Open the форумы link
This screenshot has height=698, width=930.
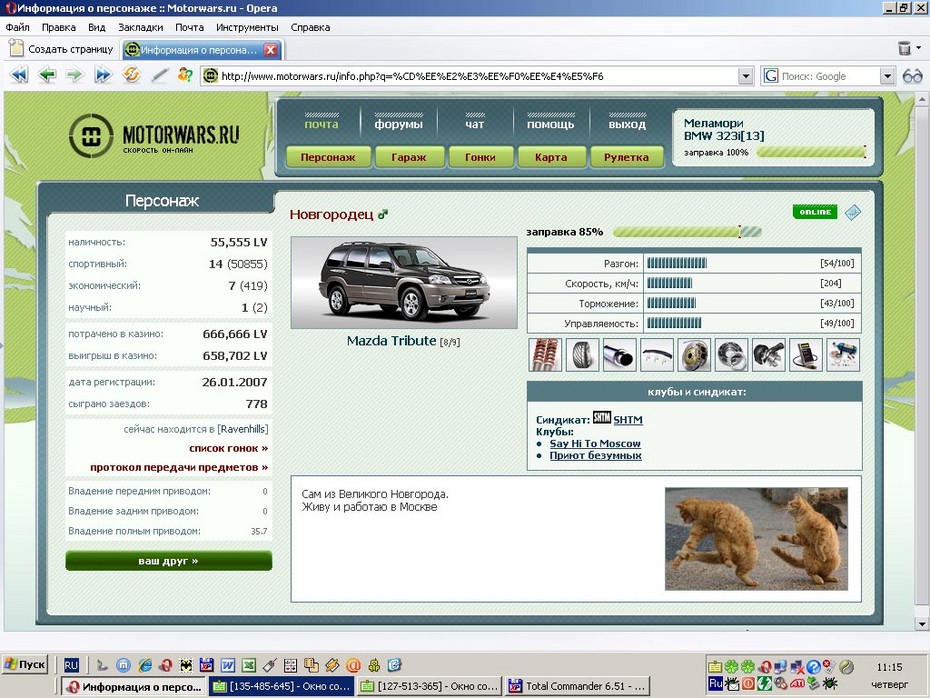399,124
